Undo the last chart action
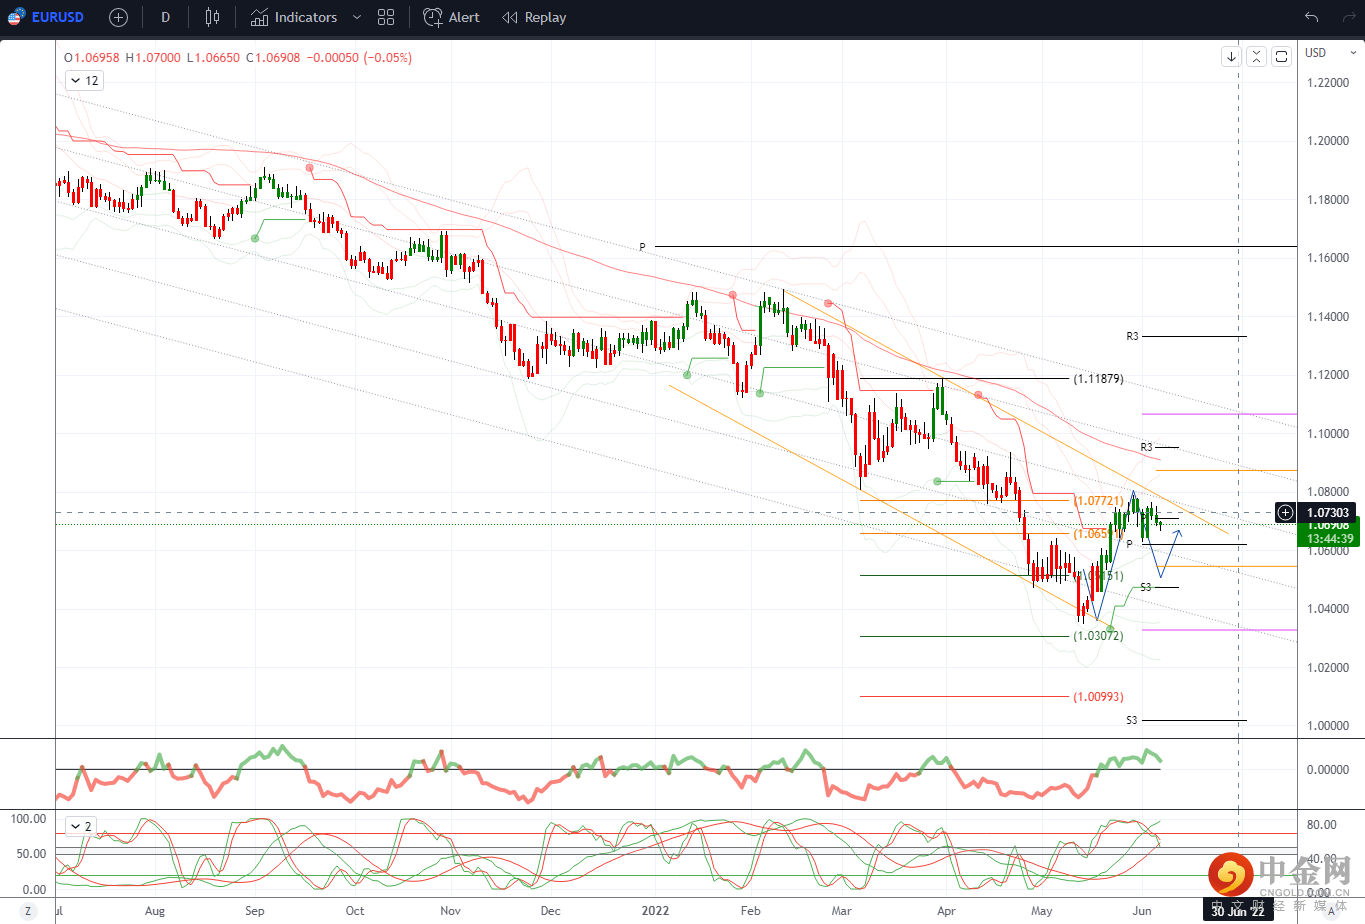1365x924 pixels. [x=1311, y=17]
